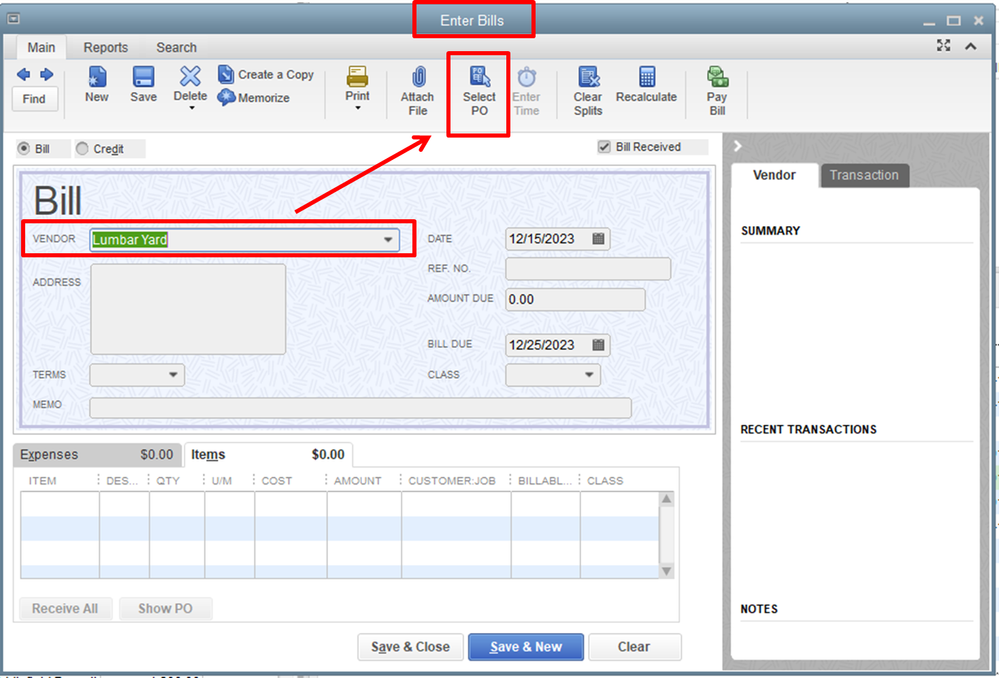Switch to the Expenses tab
The height and width of the screenshot is (678, 999).
tap(97, 454)
